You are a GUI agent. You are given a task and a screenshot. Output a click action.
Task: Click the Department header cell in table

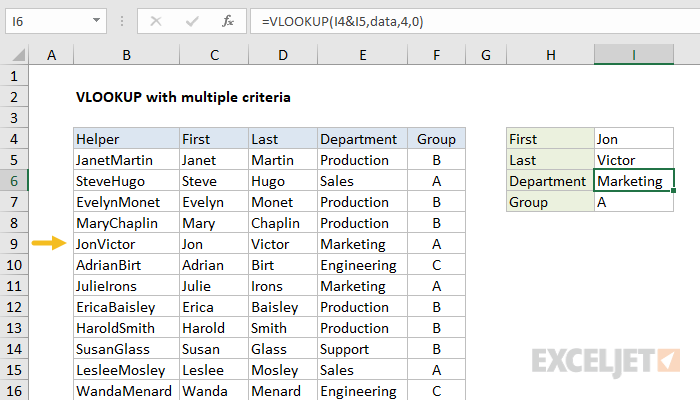pyautogui.click(x=362, y=139)
